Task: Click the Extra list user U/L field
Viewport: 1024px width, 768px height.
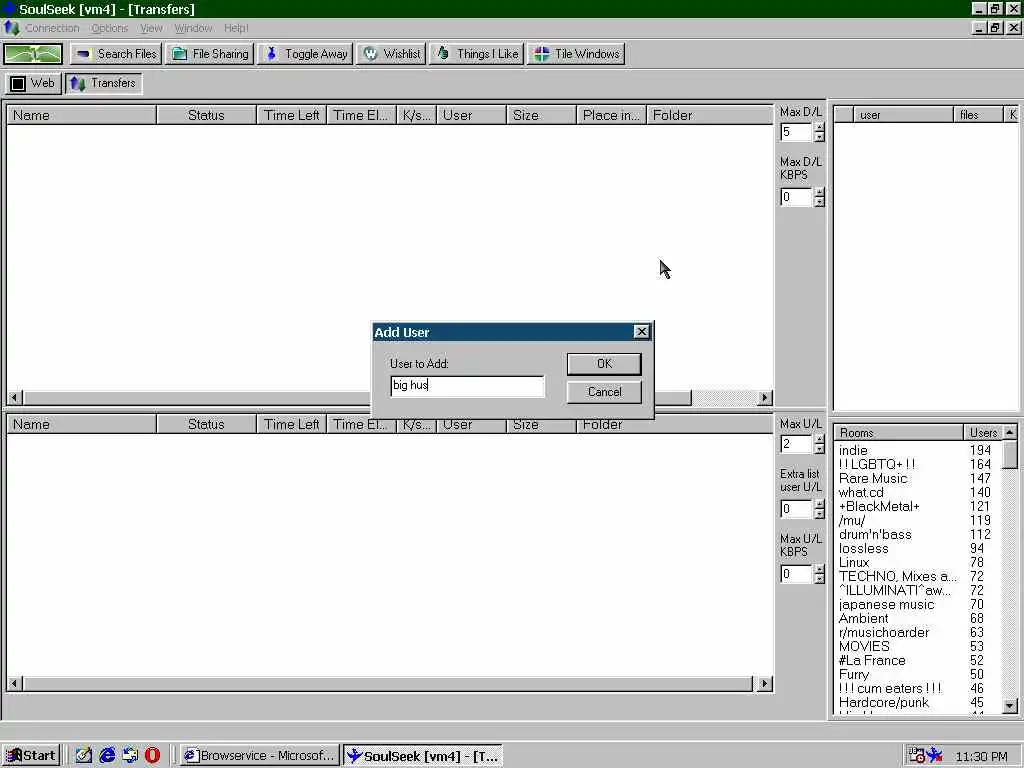Action: [796, 509]
